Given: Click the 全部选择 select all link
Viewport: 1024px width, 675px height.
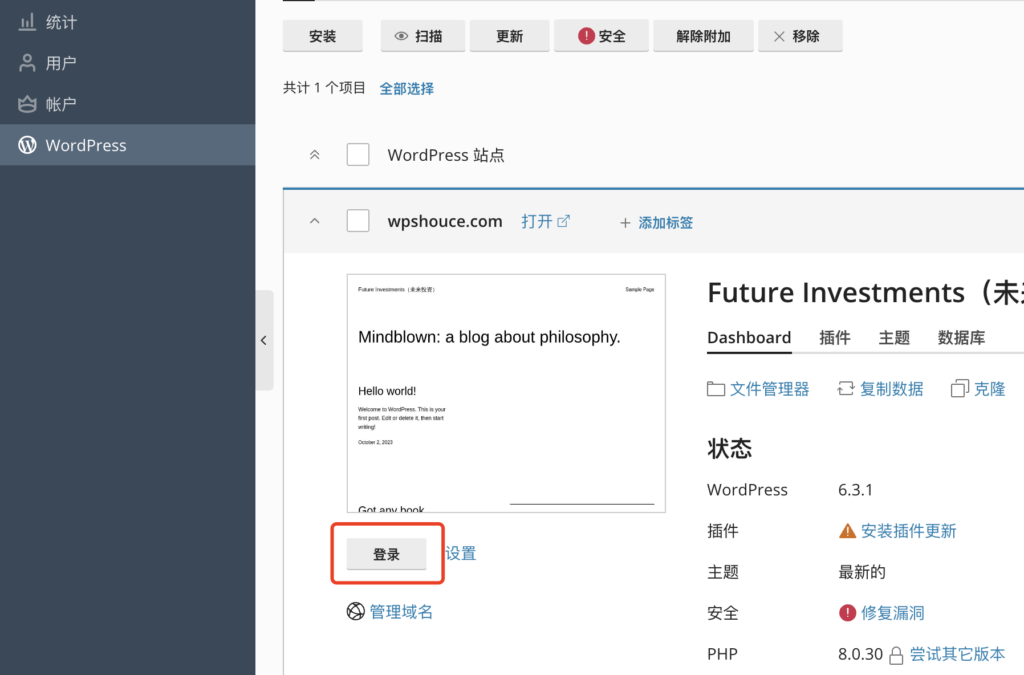Looking at the screenshot, I should point(406,89).
